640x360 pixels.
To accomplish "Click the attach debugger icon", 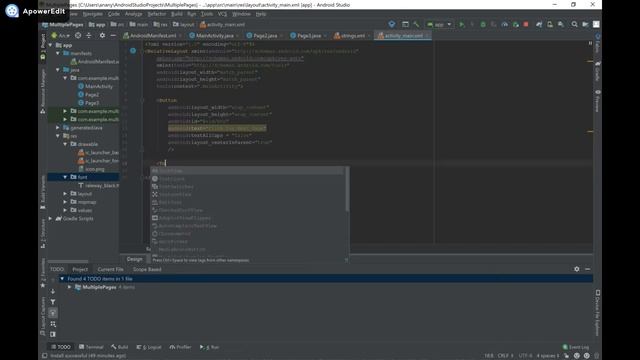I will pos(515,24).
